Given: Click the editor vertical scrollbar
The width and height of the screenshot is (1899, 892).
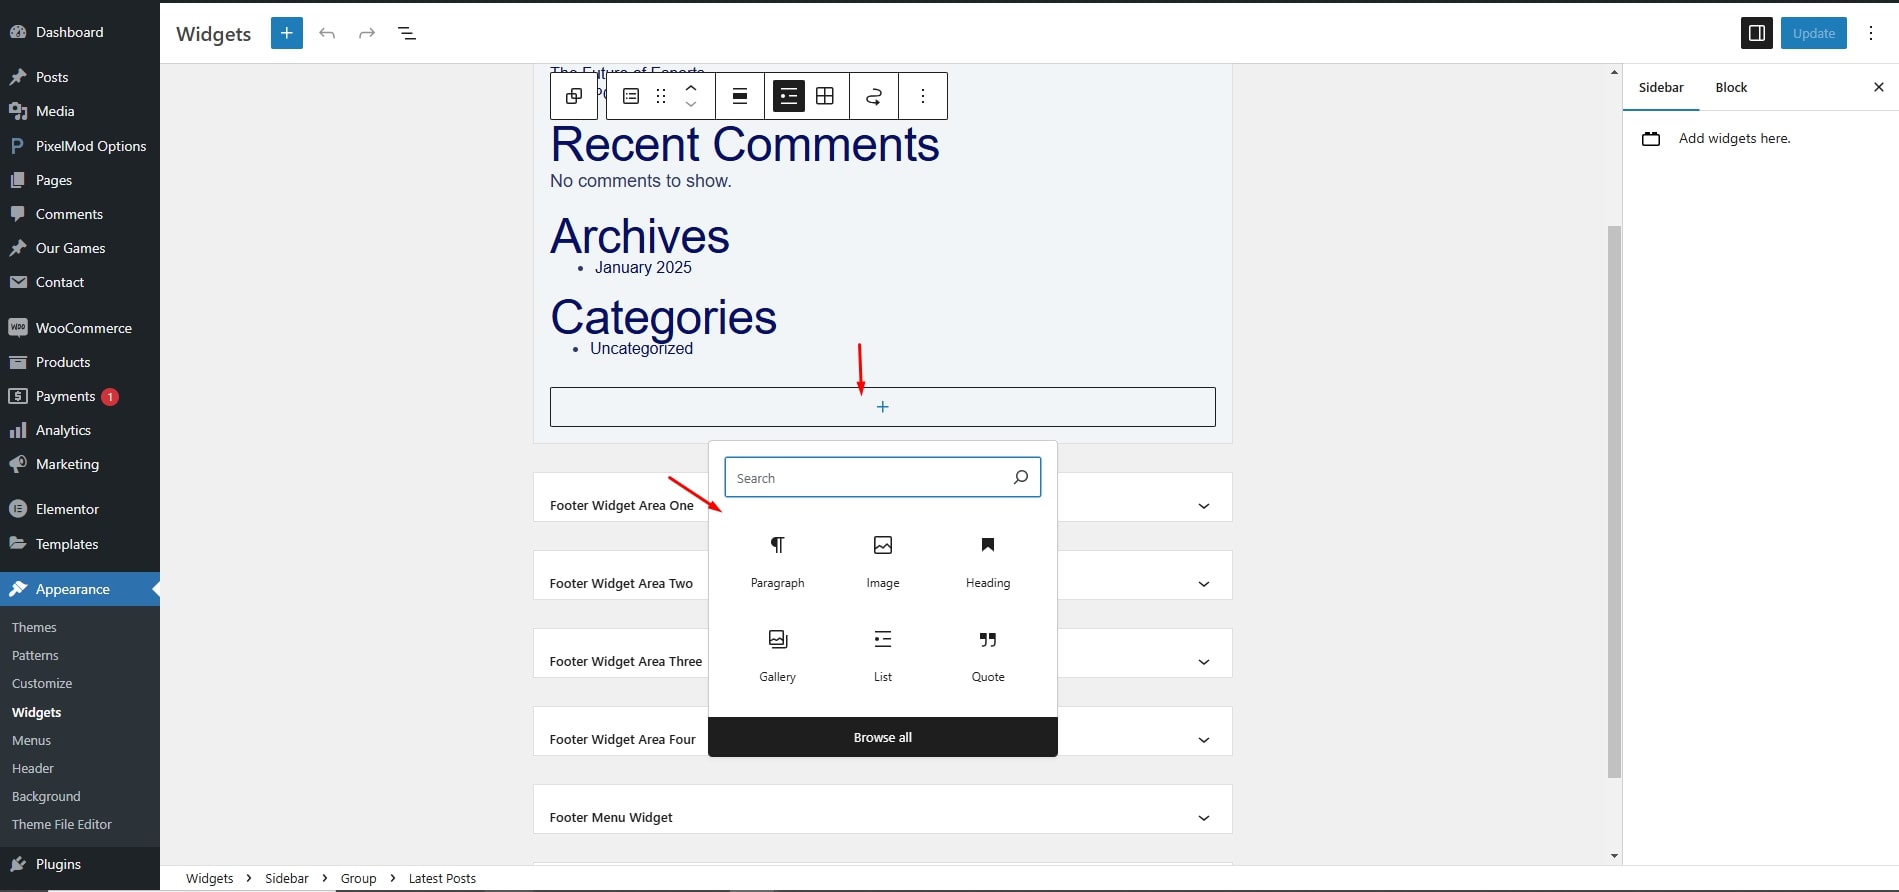Looking at the screenshot, I should click(x=1614, y=502).
